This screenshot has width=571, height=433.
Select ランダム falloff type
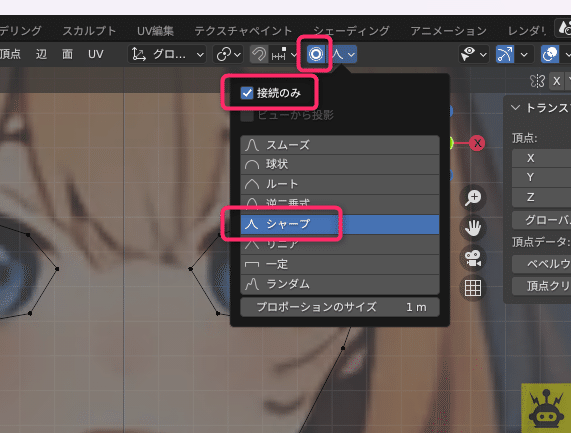click(x=340, y=284)
